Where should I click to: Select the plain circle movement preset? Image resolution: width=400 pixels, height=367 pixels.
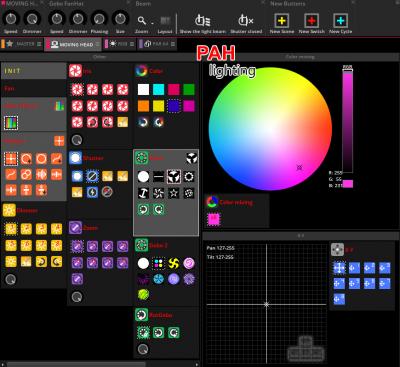tap(41, 159)
